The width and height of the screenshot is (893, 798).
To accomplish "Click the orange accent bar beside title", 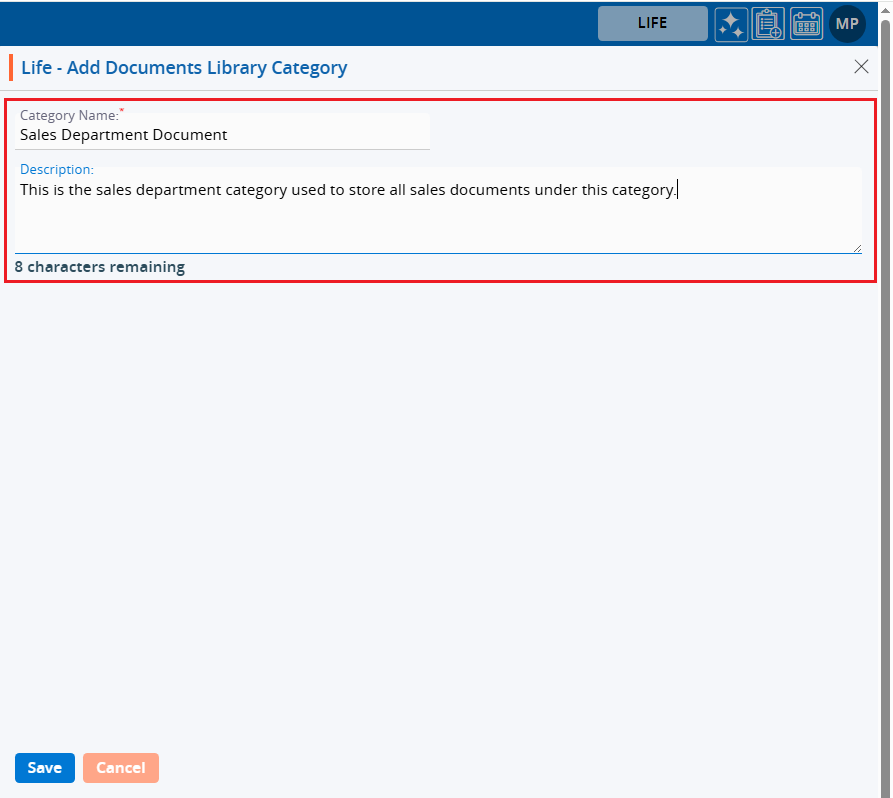I will [x=11, y=67].
